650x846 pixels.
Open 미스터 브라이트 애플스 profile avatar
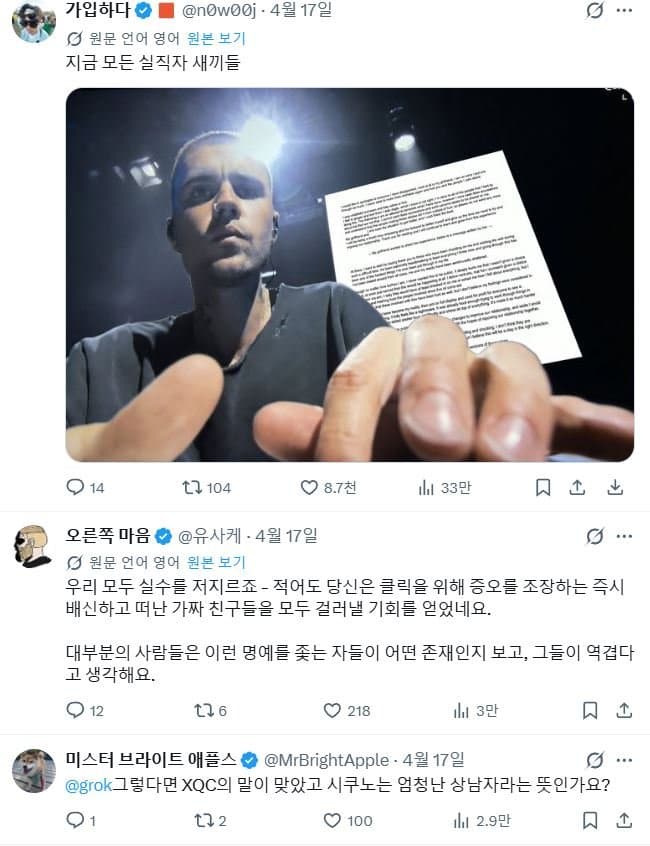tap(34, 771)
